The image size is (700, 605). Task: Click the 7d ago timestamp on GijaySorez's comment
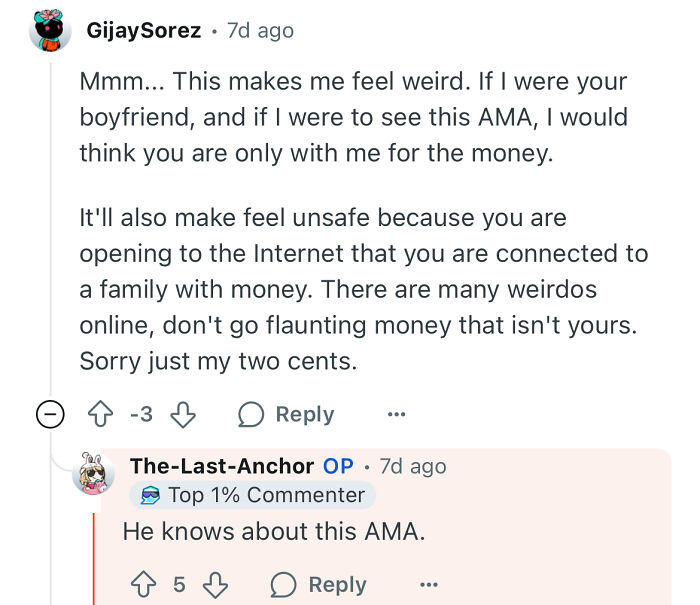259,30
